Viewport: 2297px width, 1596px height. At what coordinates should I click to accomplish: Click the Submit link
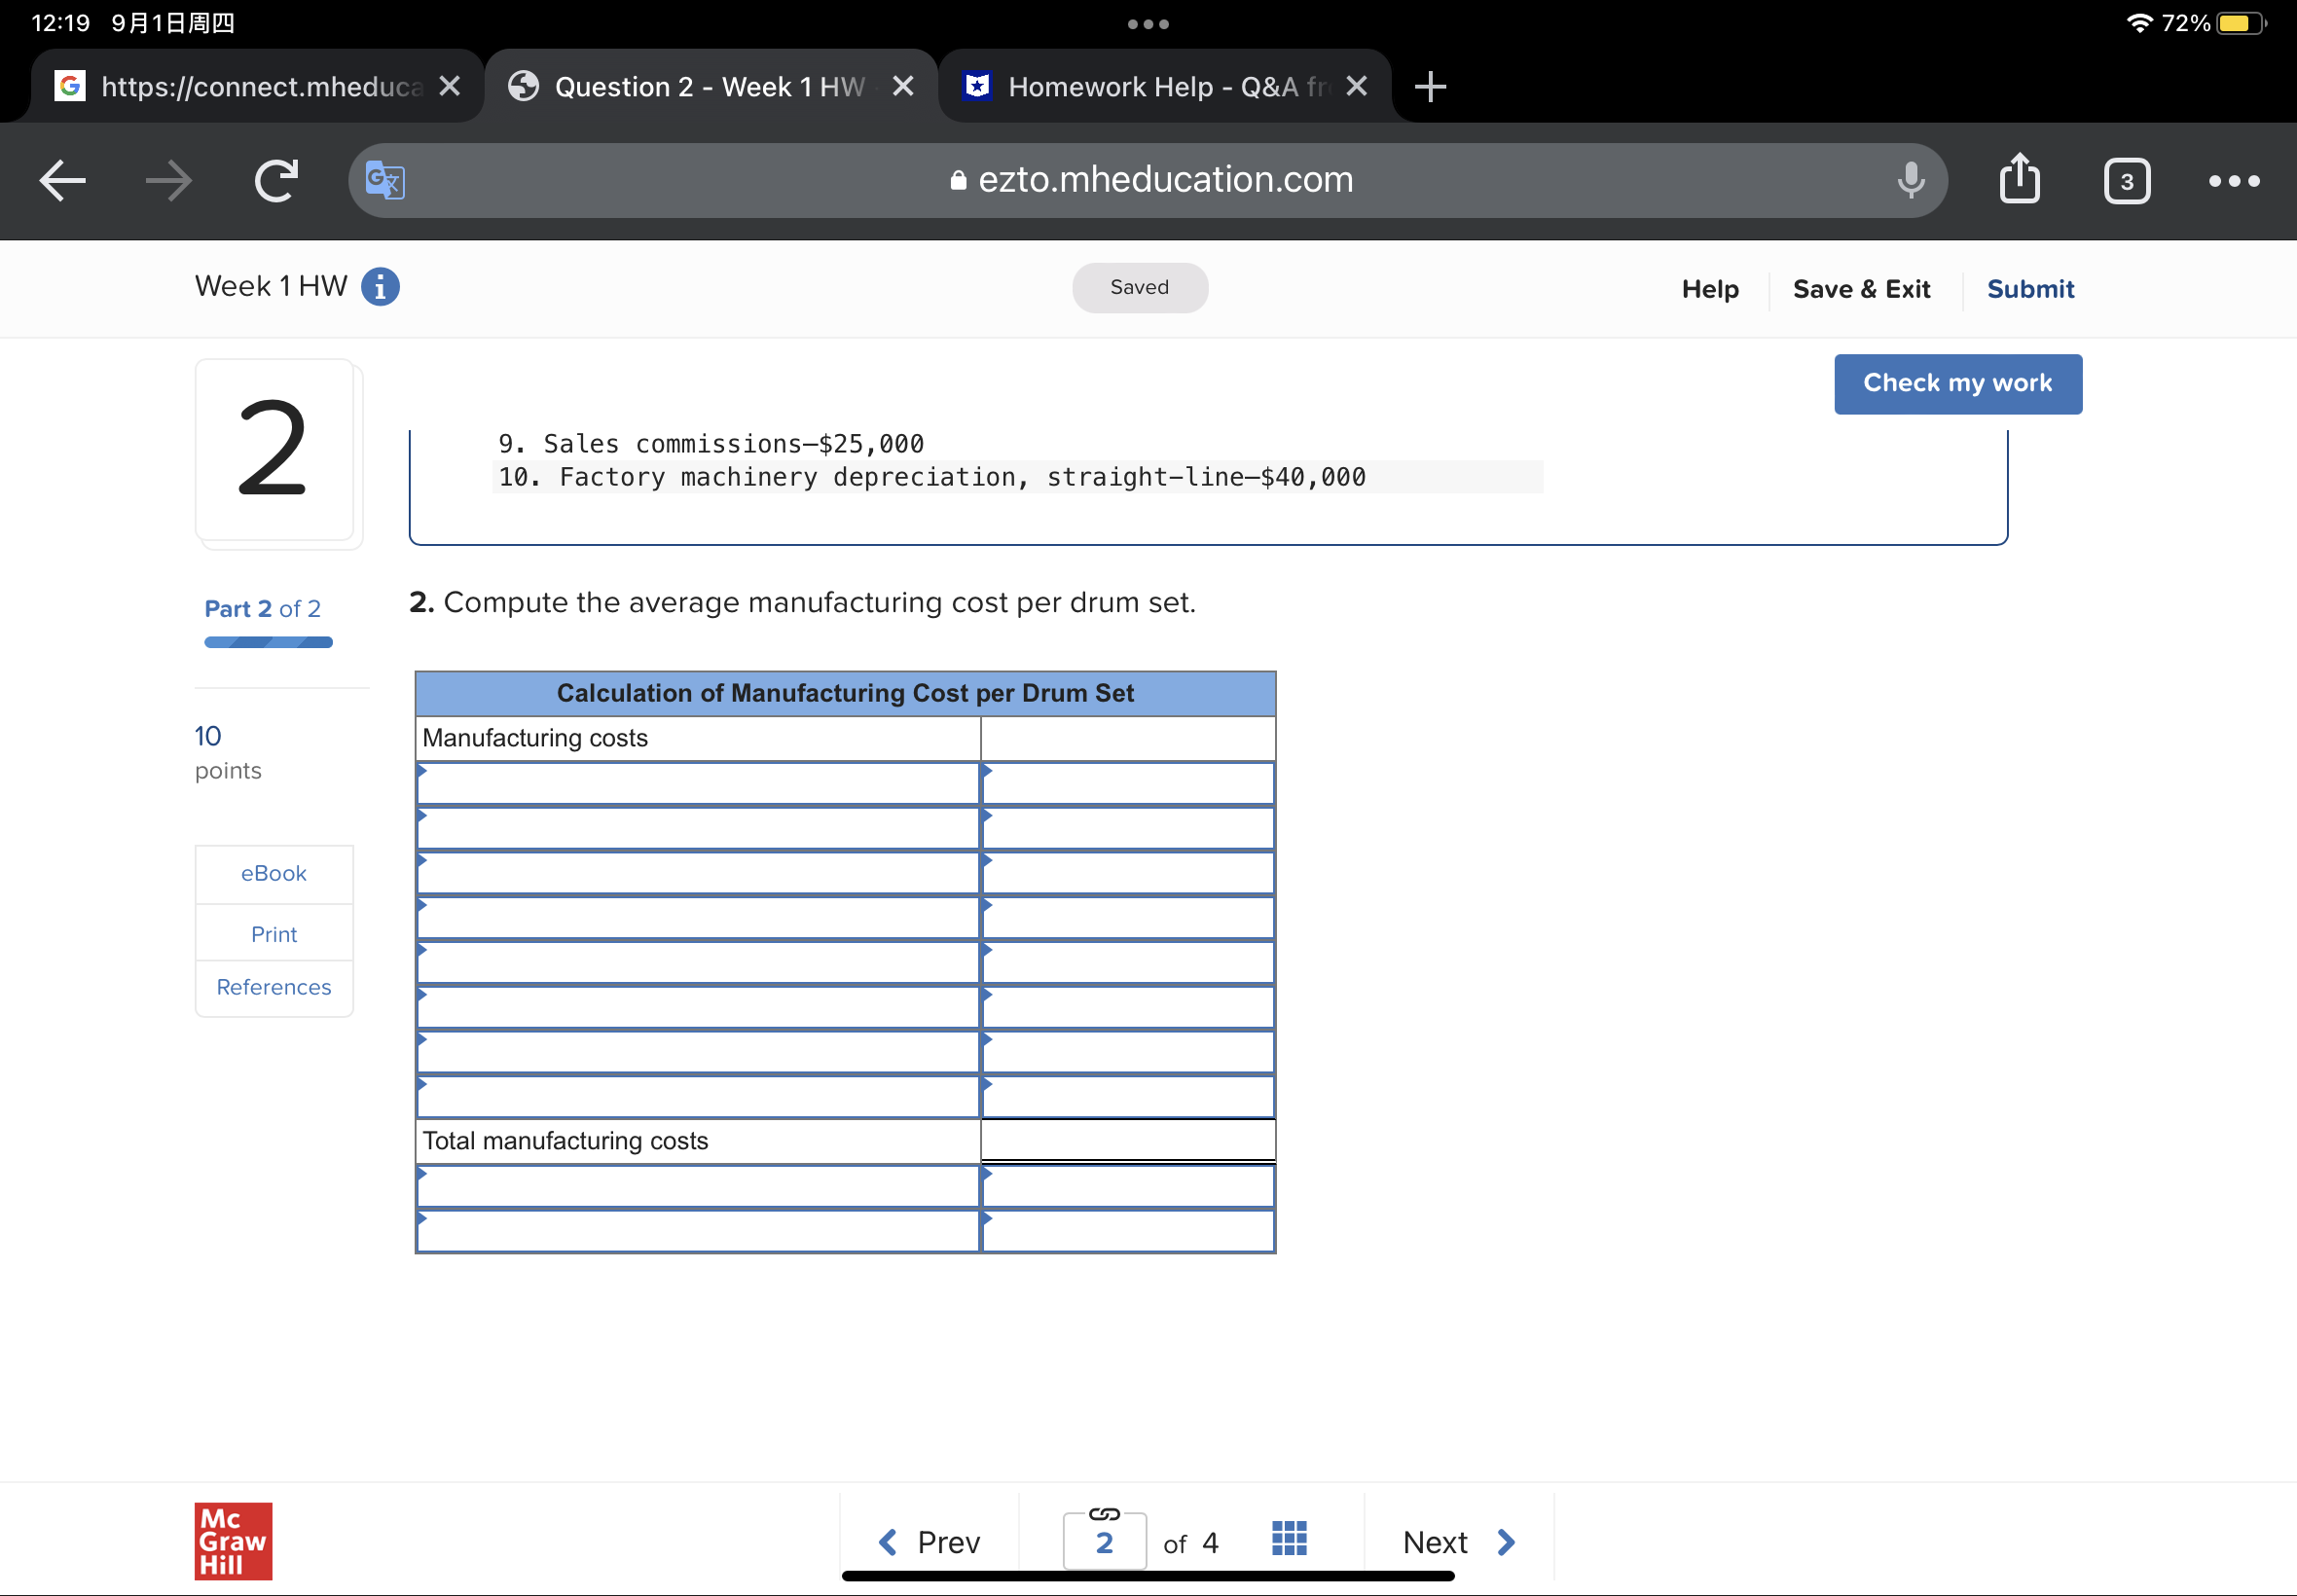click(x=2029, y=289)
